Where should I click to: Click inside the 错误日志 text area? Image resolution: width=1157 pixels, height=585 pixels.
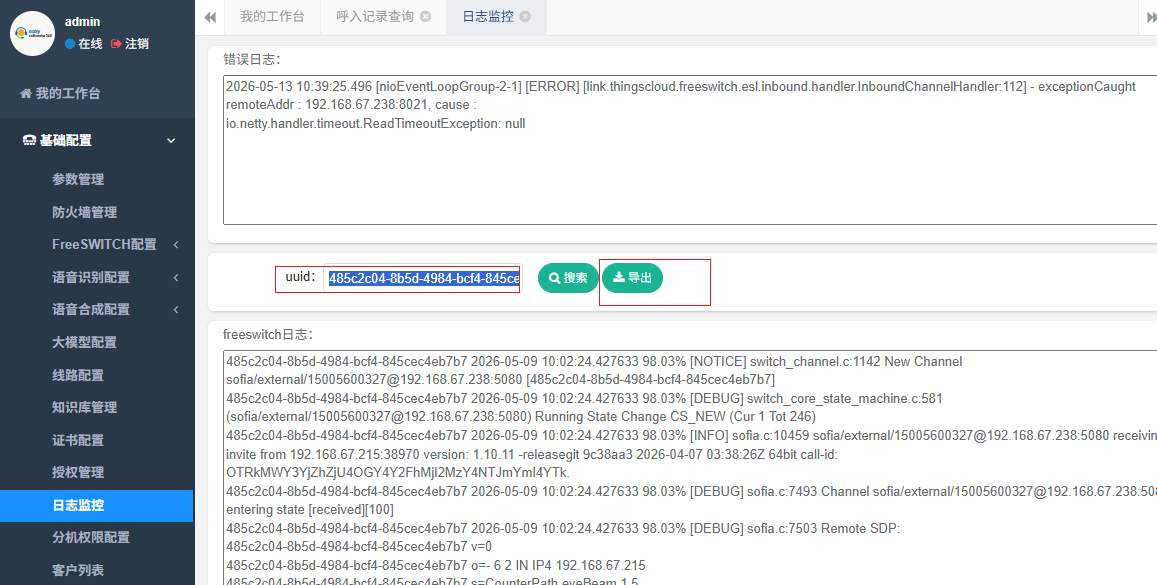coord(690,150)
